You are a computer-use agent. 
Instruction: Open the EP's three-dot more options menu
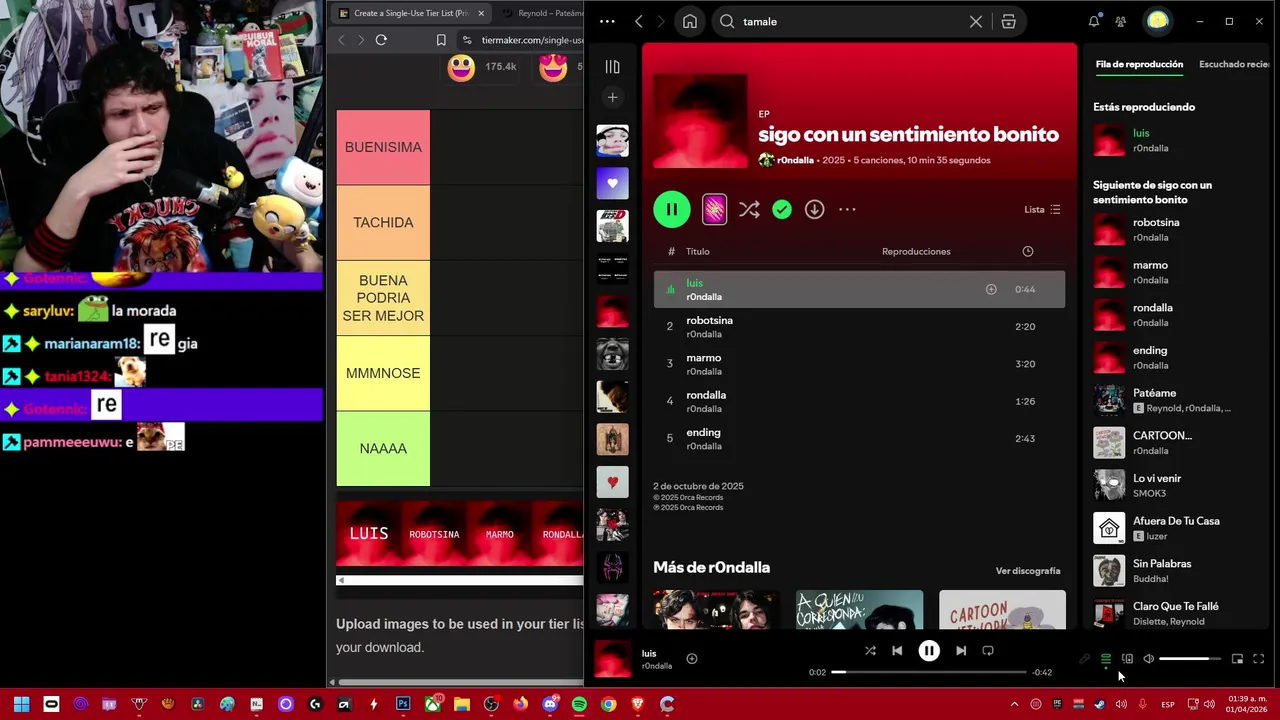click(847, 209)
